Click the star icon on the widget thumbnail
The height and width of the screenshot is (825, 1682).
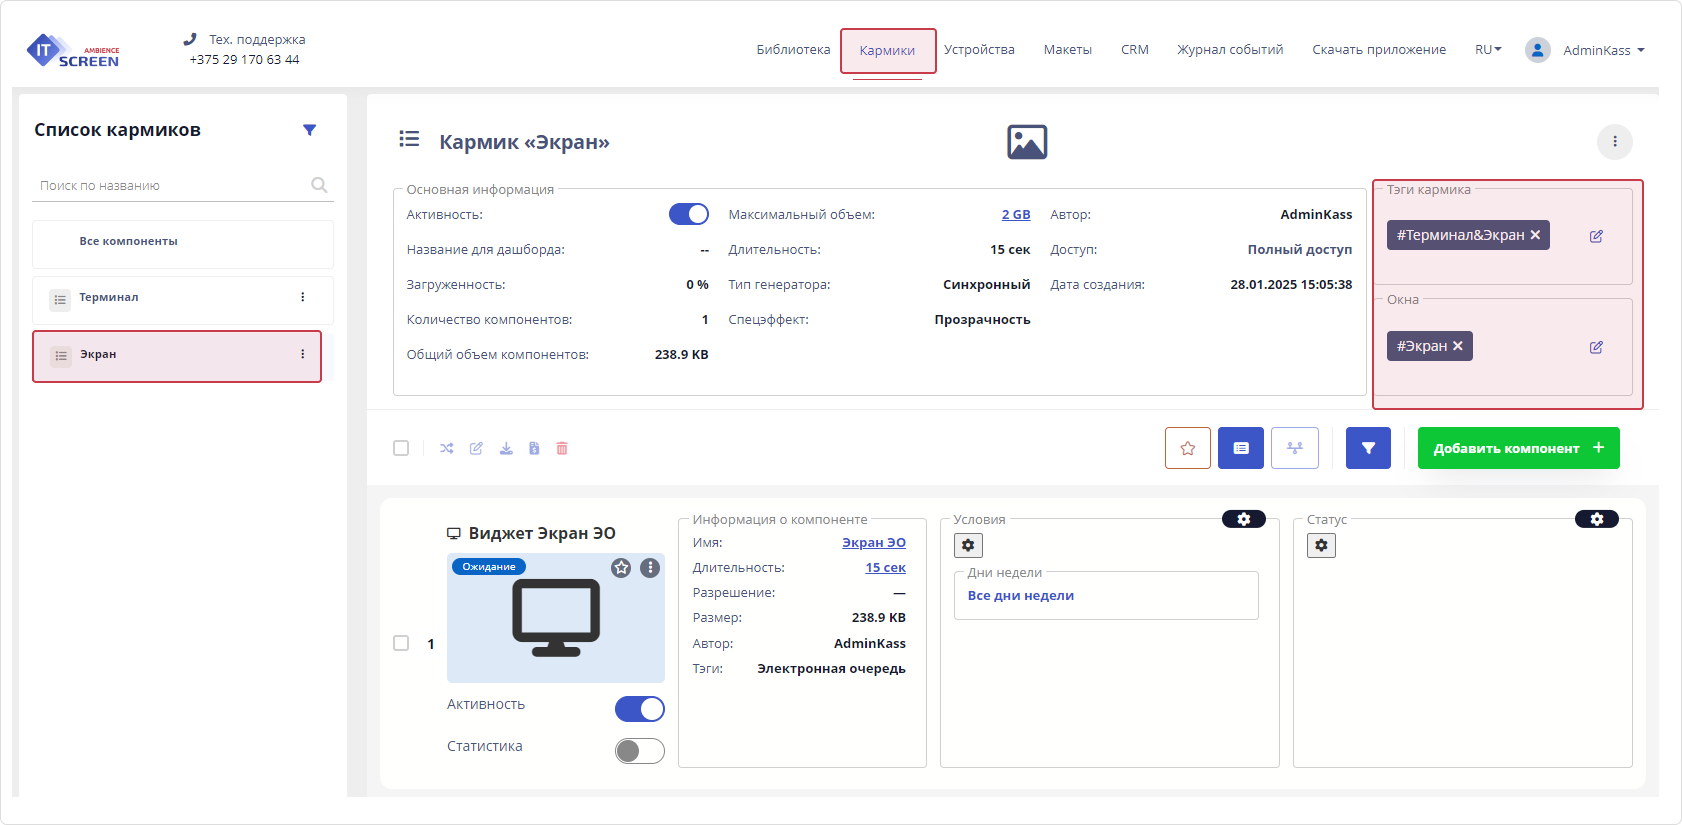[x=621, y=568]
